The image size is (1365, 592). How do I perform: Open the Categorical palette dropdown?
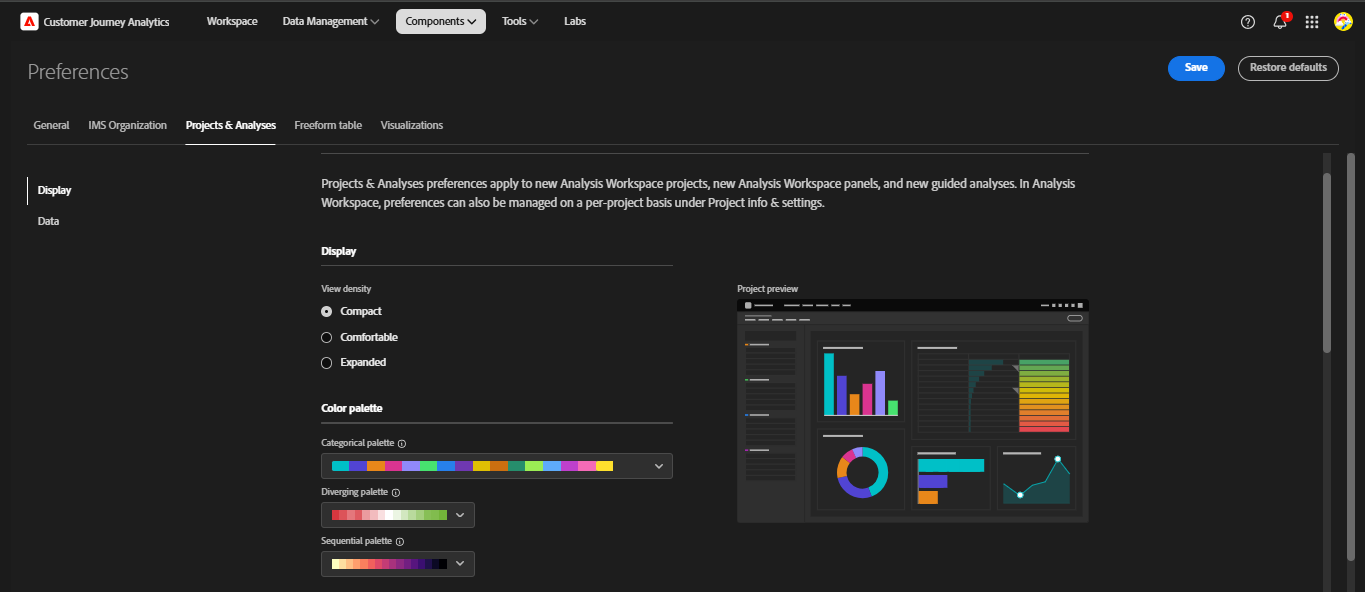coord(658,465)
